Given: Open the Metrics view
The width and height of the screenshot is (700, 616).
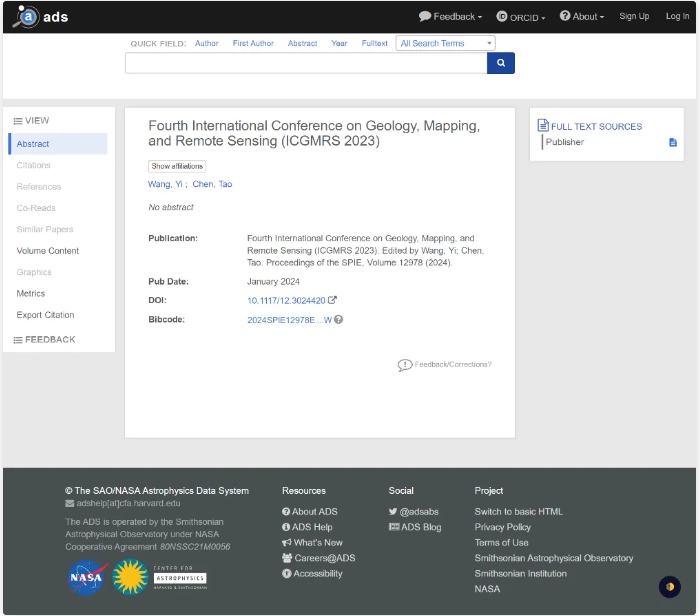Looking at the screenshot, I should pyautogui.click(x=31, y=293).
